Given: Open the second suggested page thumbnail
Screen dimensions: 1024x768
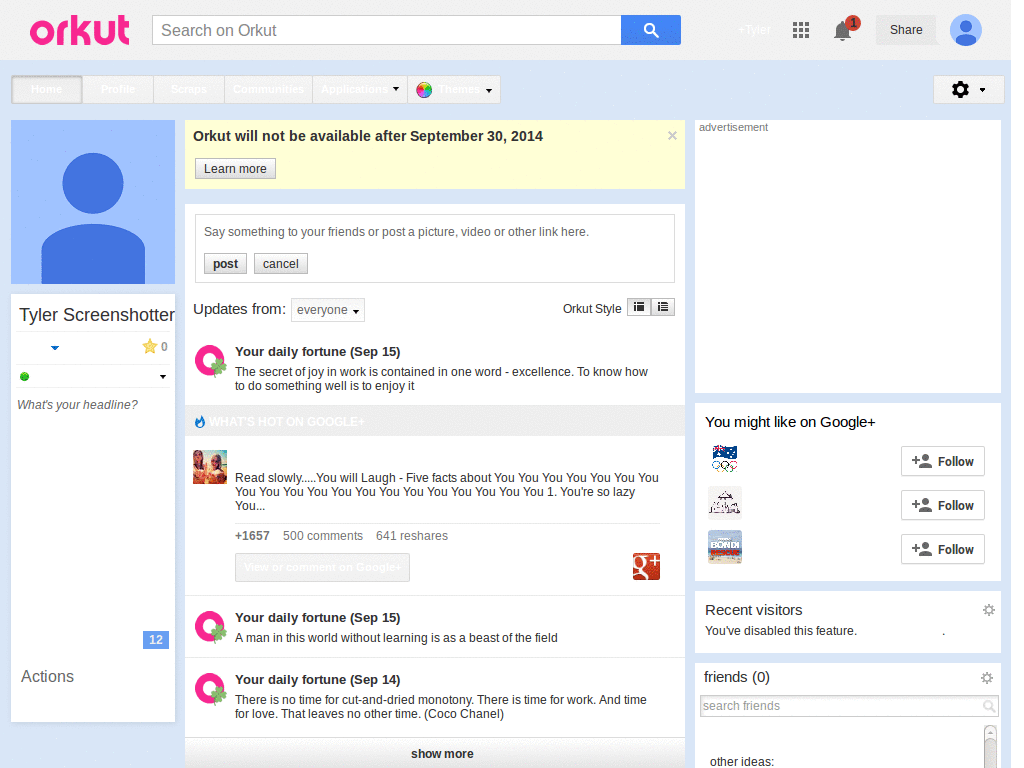Looking at the screenshot, I should [725, 503].
